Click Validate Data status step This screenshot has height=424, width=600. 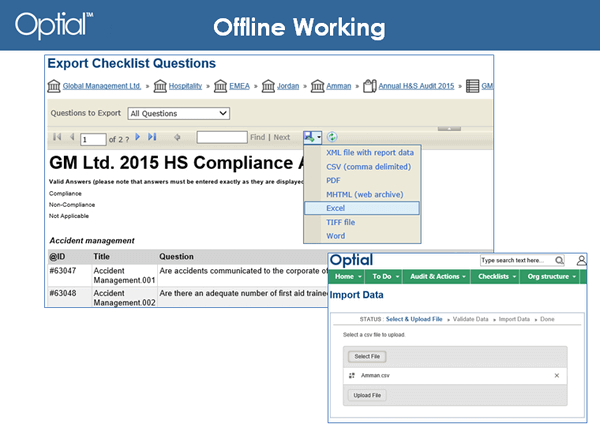click(470, 319)
